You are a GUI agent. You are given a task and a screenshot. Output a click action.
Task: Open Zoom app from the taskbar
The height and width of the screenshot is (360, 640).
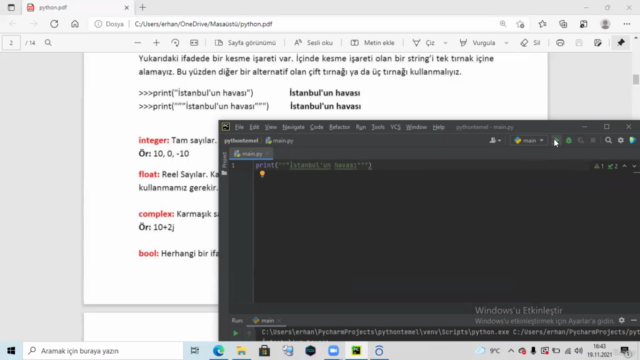[333, 351]
